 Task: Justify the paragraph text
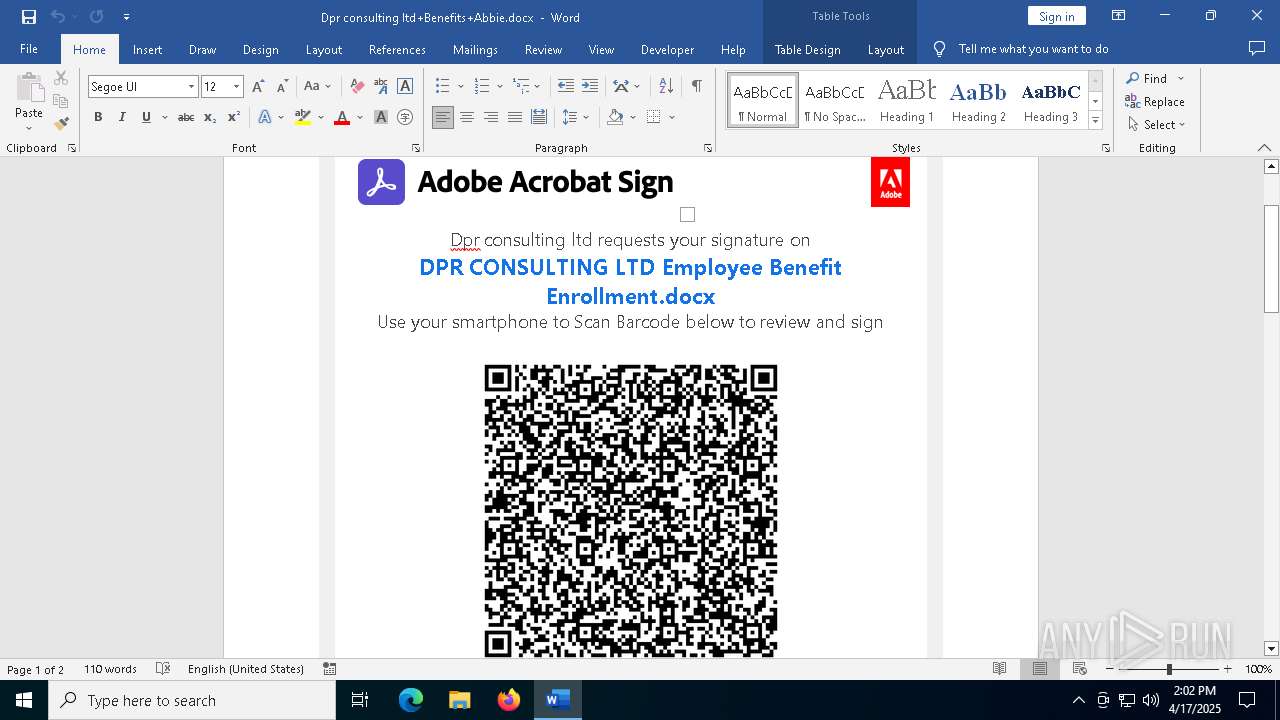pos(515,117)
